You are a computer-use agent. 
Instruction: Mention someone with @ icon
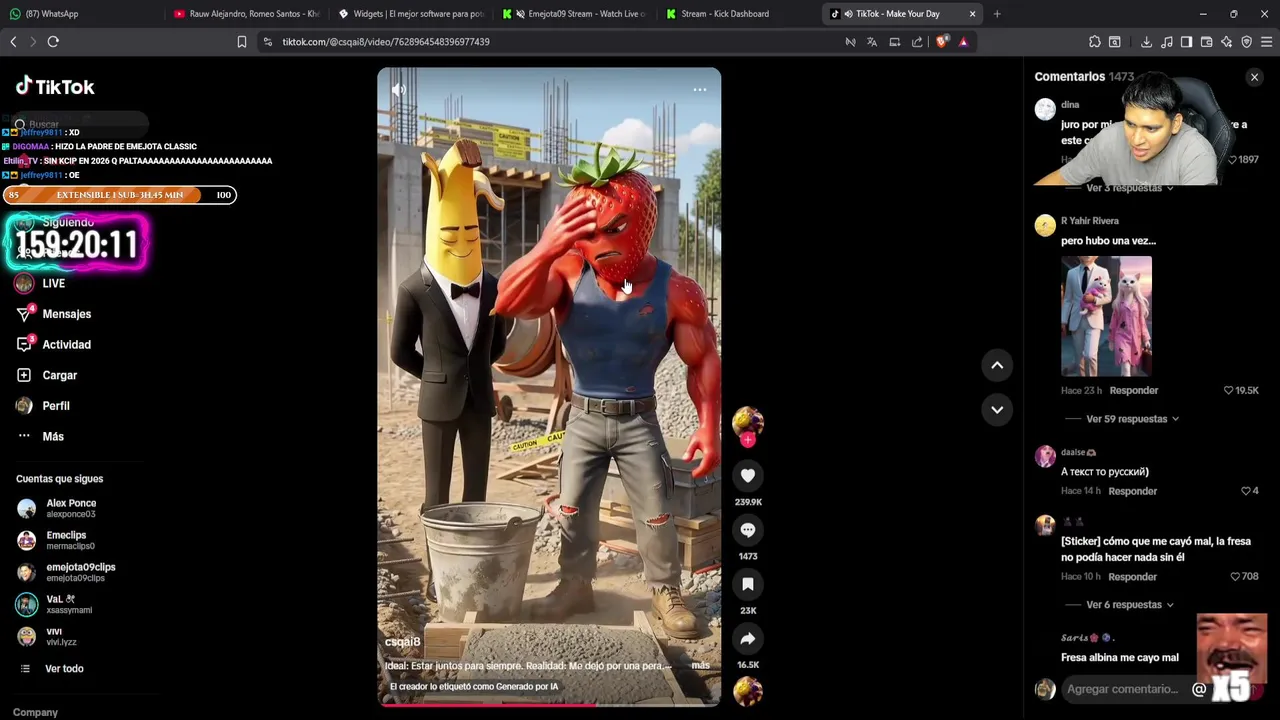click(x=1199, y=689)
